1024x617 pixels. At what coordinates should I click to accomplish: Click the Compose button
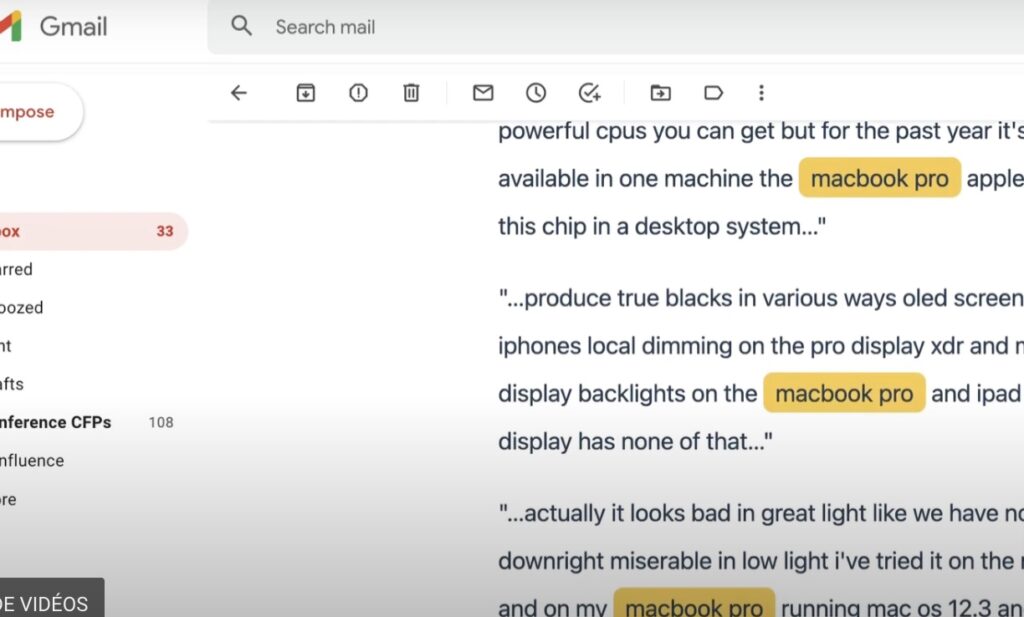coord(40,112)
